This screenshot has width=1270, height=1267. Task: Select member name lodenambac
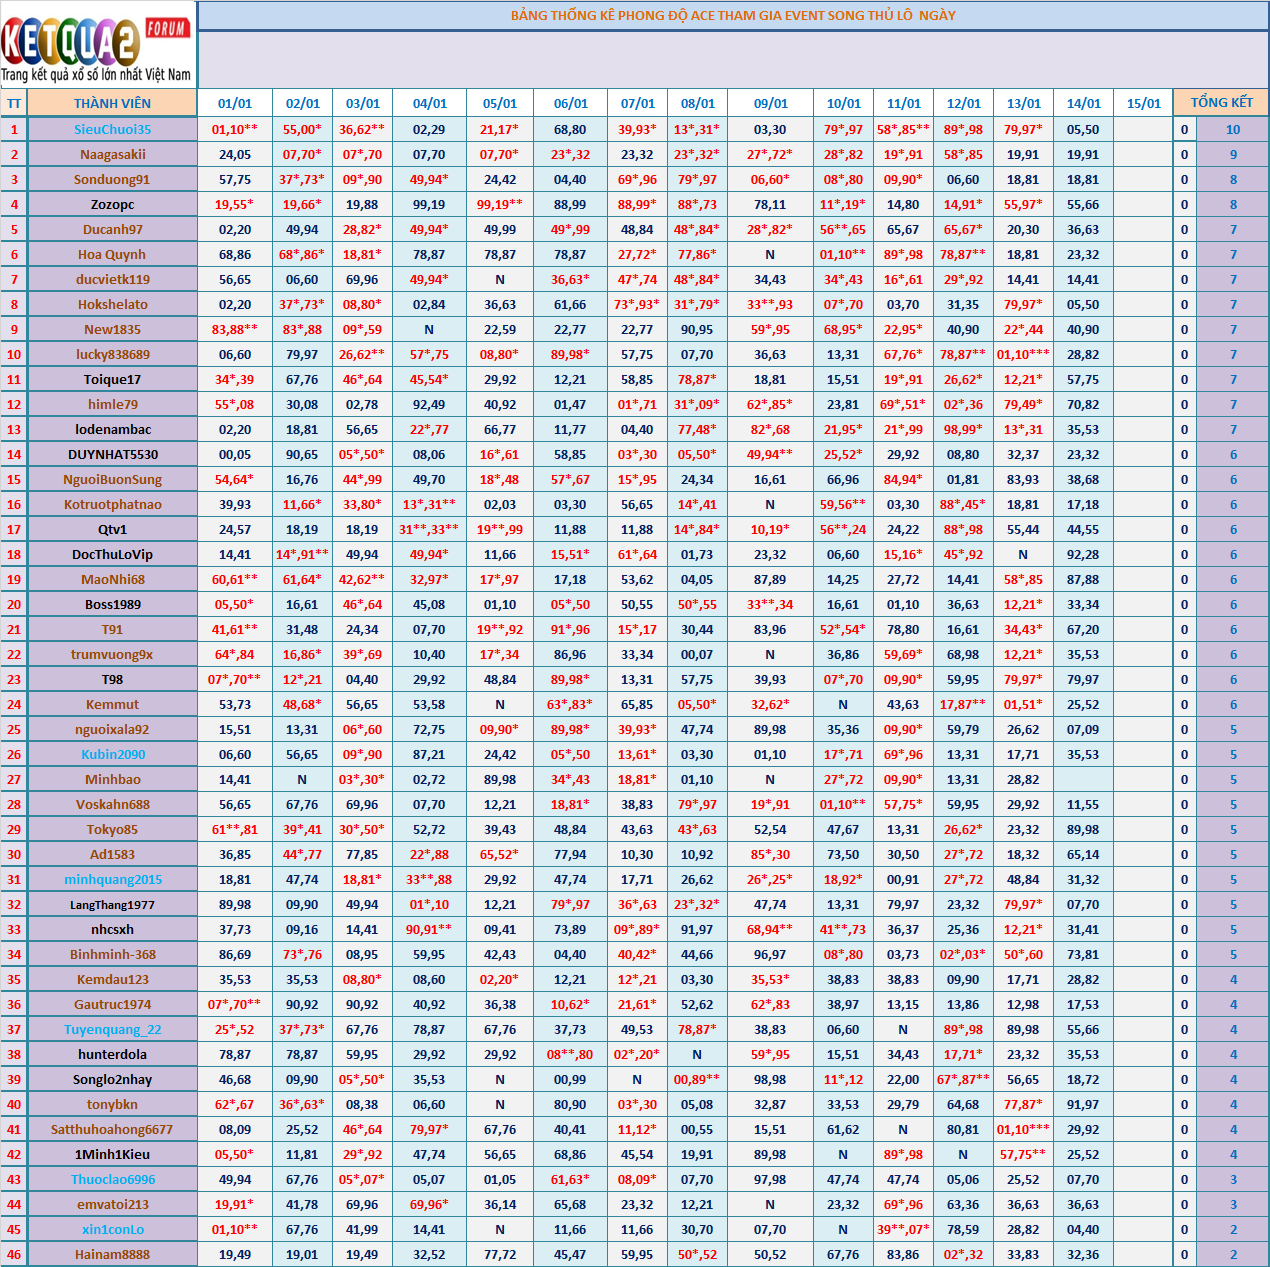112,429
